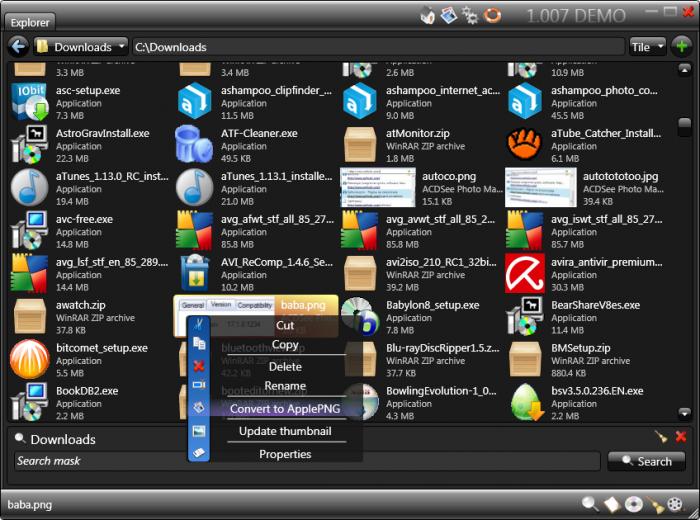Open the Tile view mode dropdown

coord(648,47)
